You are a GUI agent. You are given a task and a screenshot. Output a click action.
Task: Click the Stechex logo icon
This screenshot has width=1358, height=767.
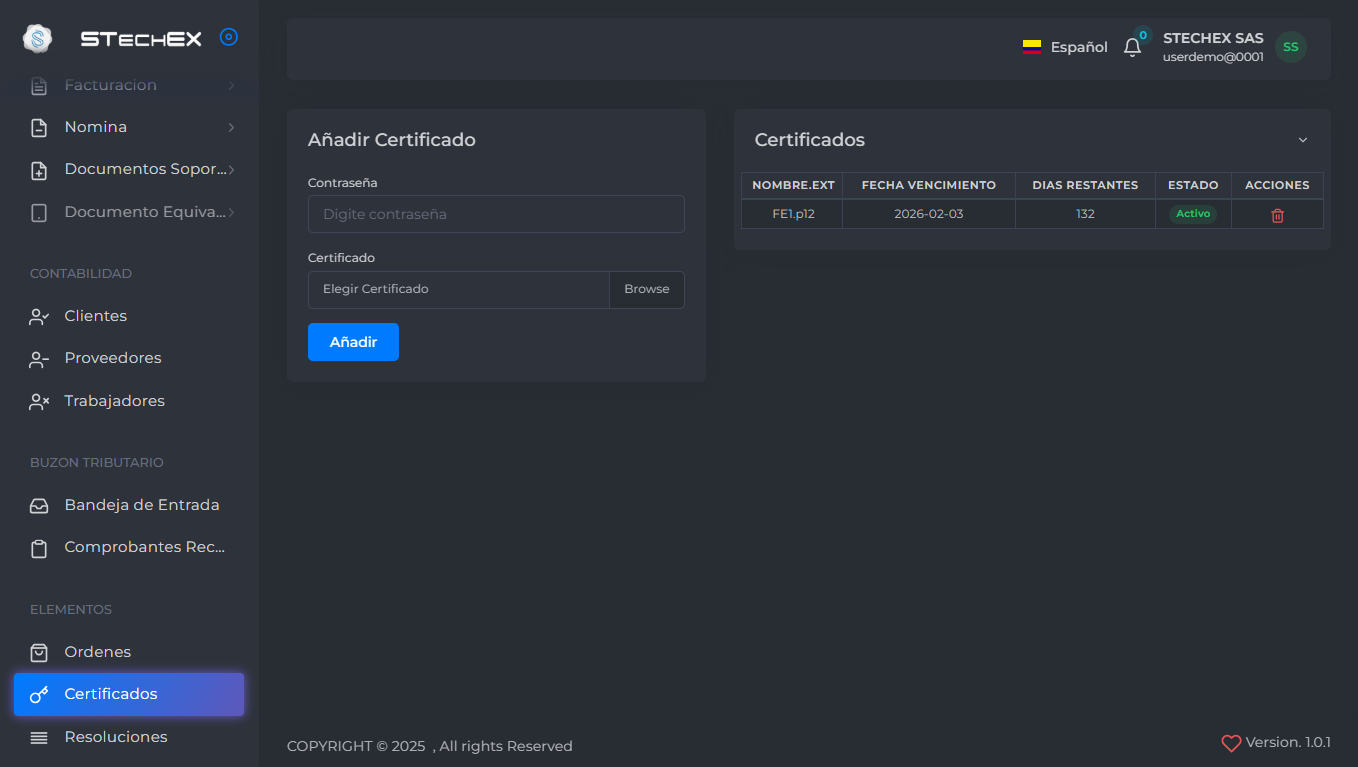37,39
